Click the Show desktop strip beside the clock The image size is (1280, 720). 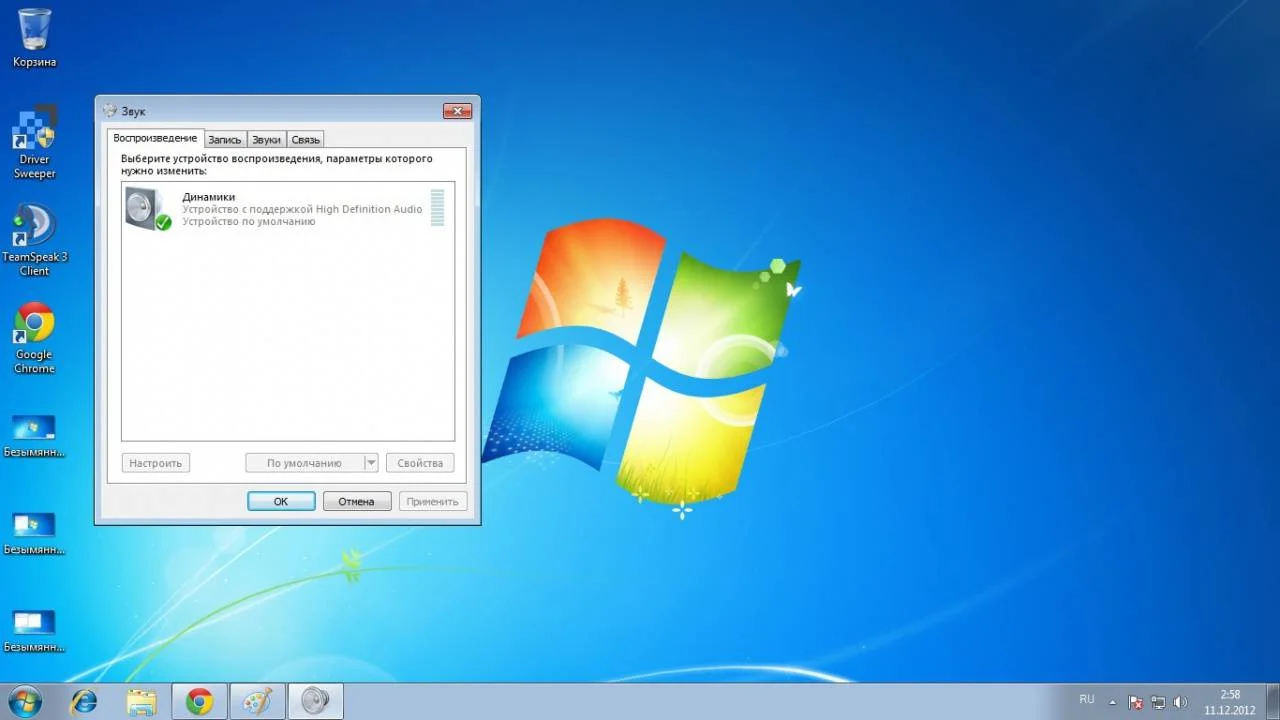[1273, 702]
